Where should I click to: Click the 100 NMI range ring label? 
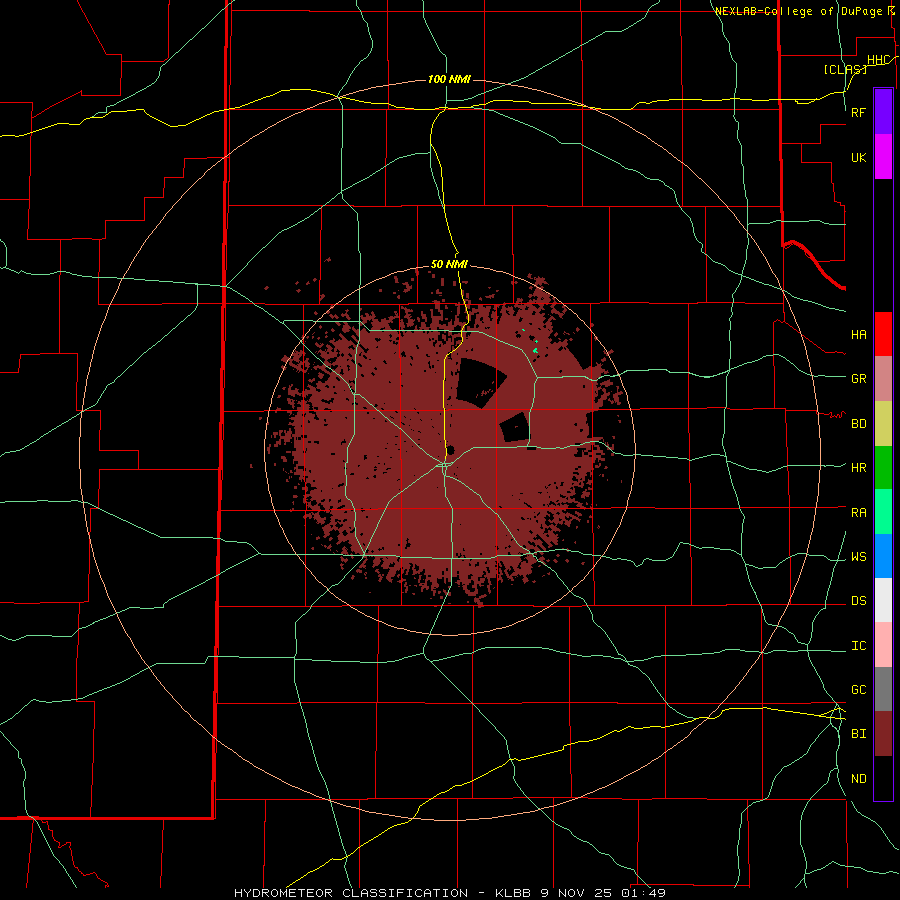449,79
